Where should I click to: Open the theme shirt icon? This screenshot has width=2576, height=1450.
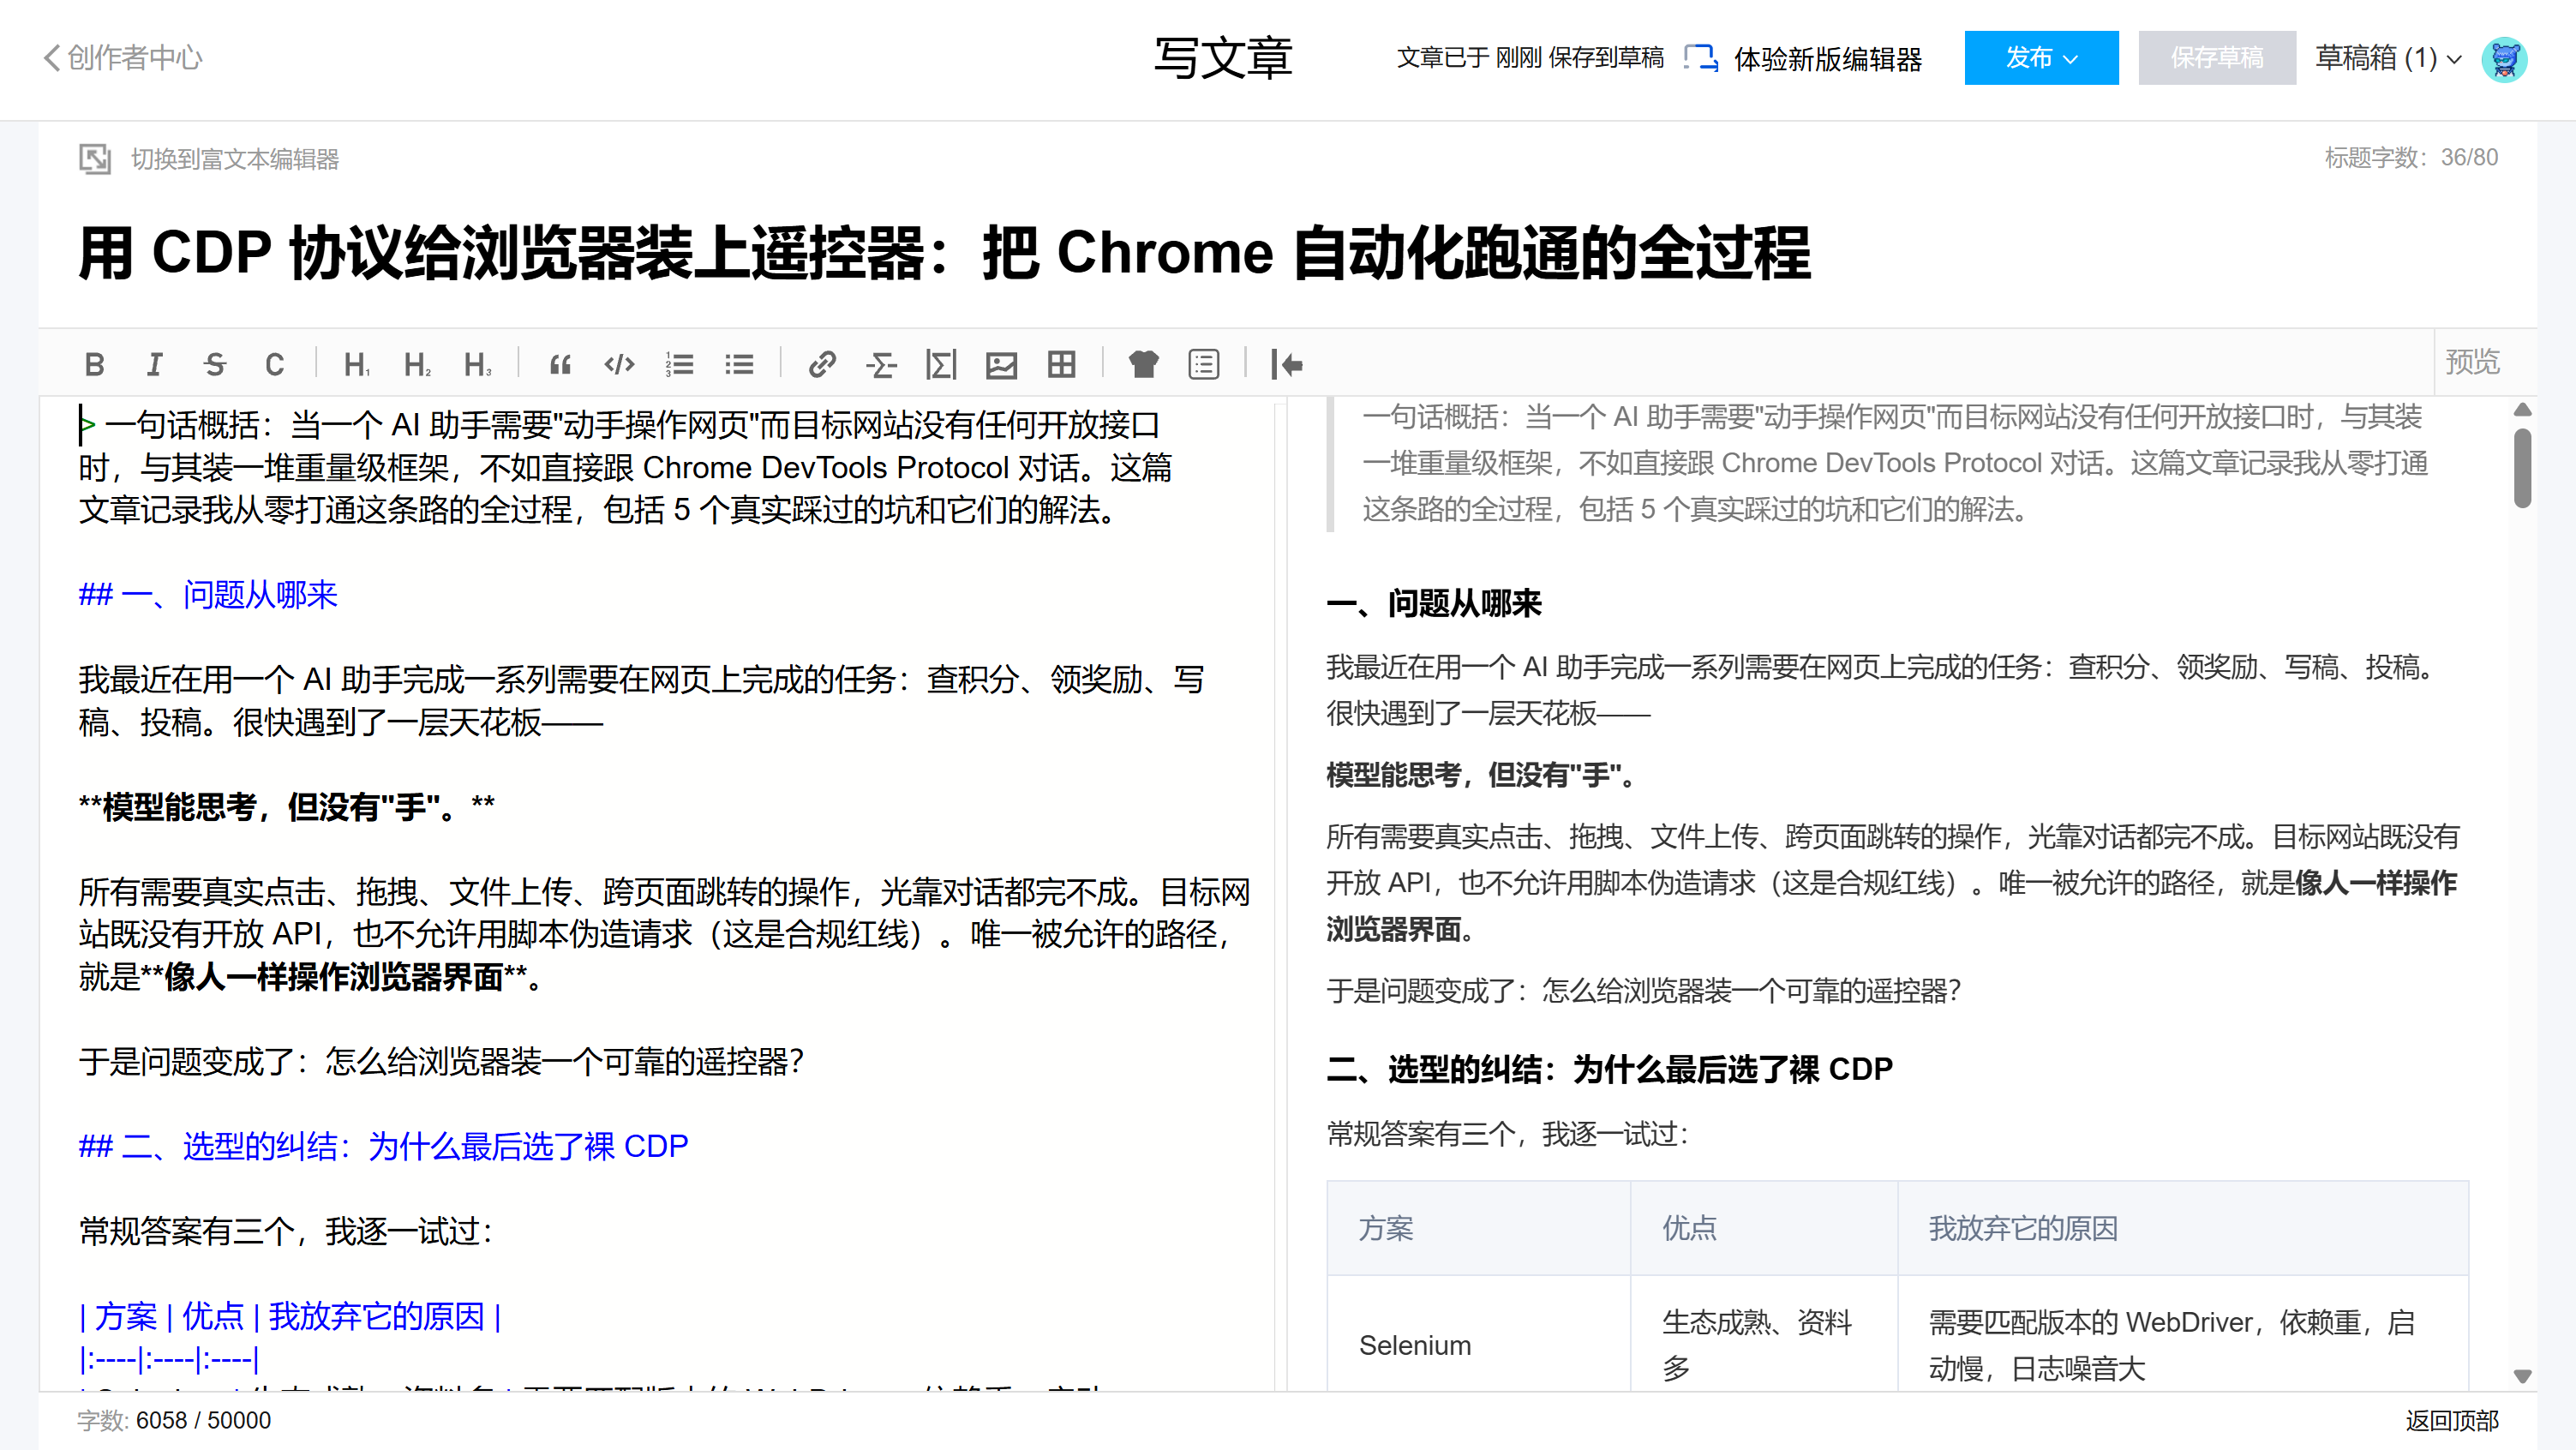[1143, 365]
